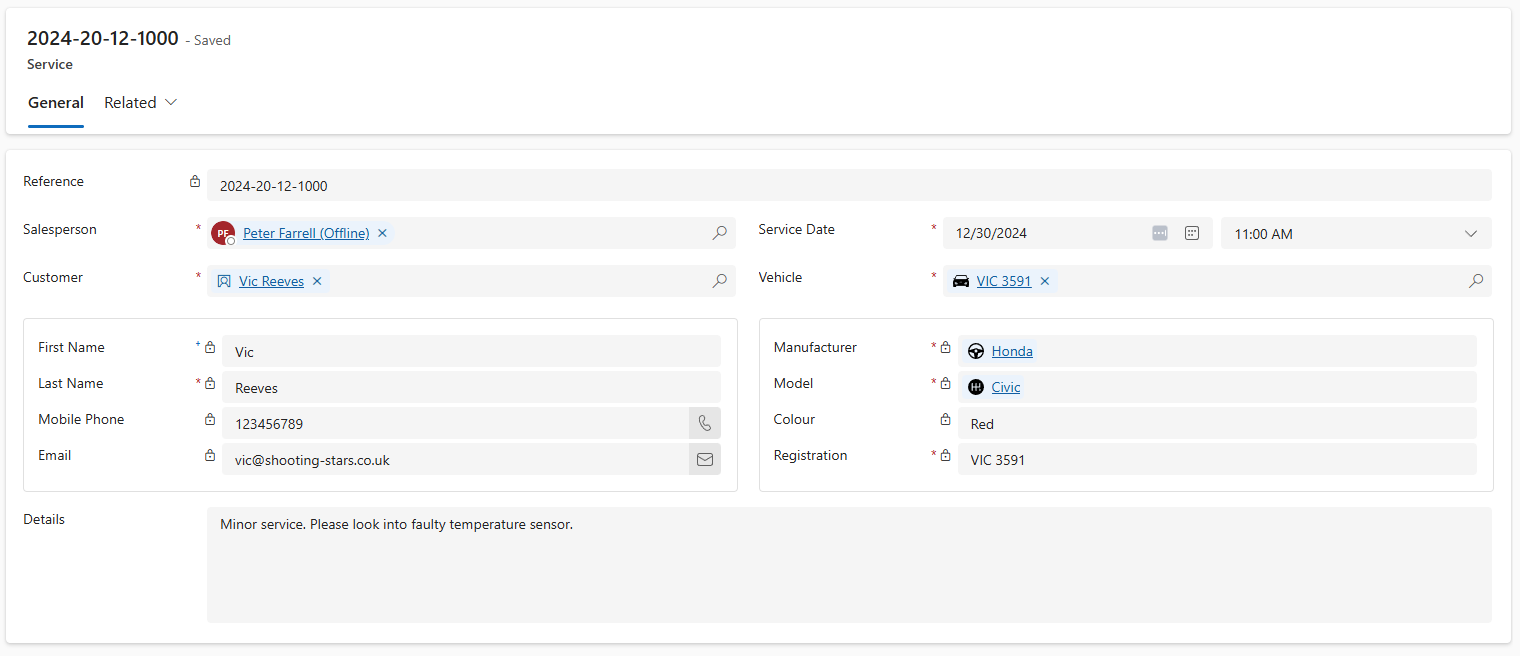The width and height of the screenshot is (1520, 656).
Task: Open the Customer lookup search magnifier
Action: click(719, 281)
